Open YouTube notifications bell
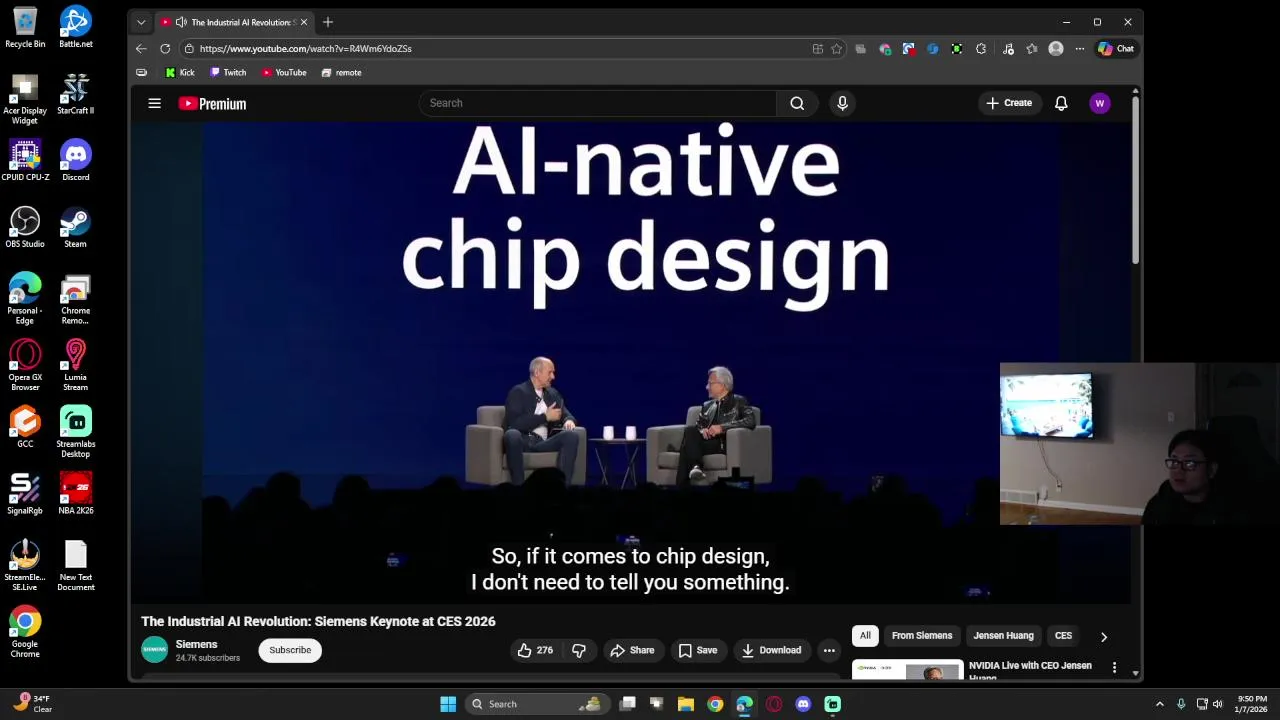Viewport: 1280px width, 720px height. tap(1061, 103)
